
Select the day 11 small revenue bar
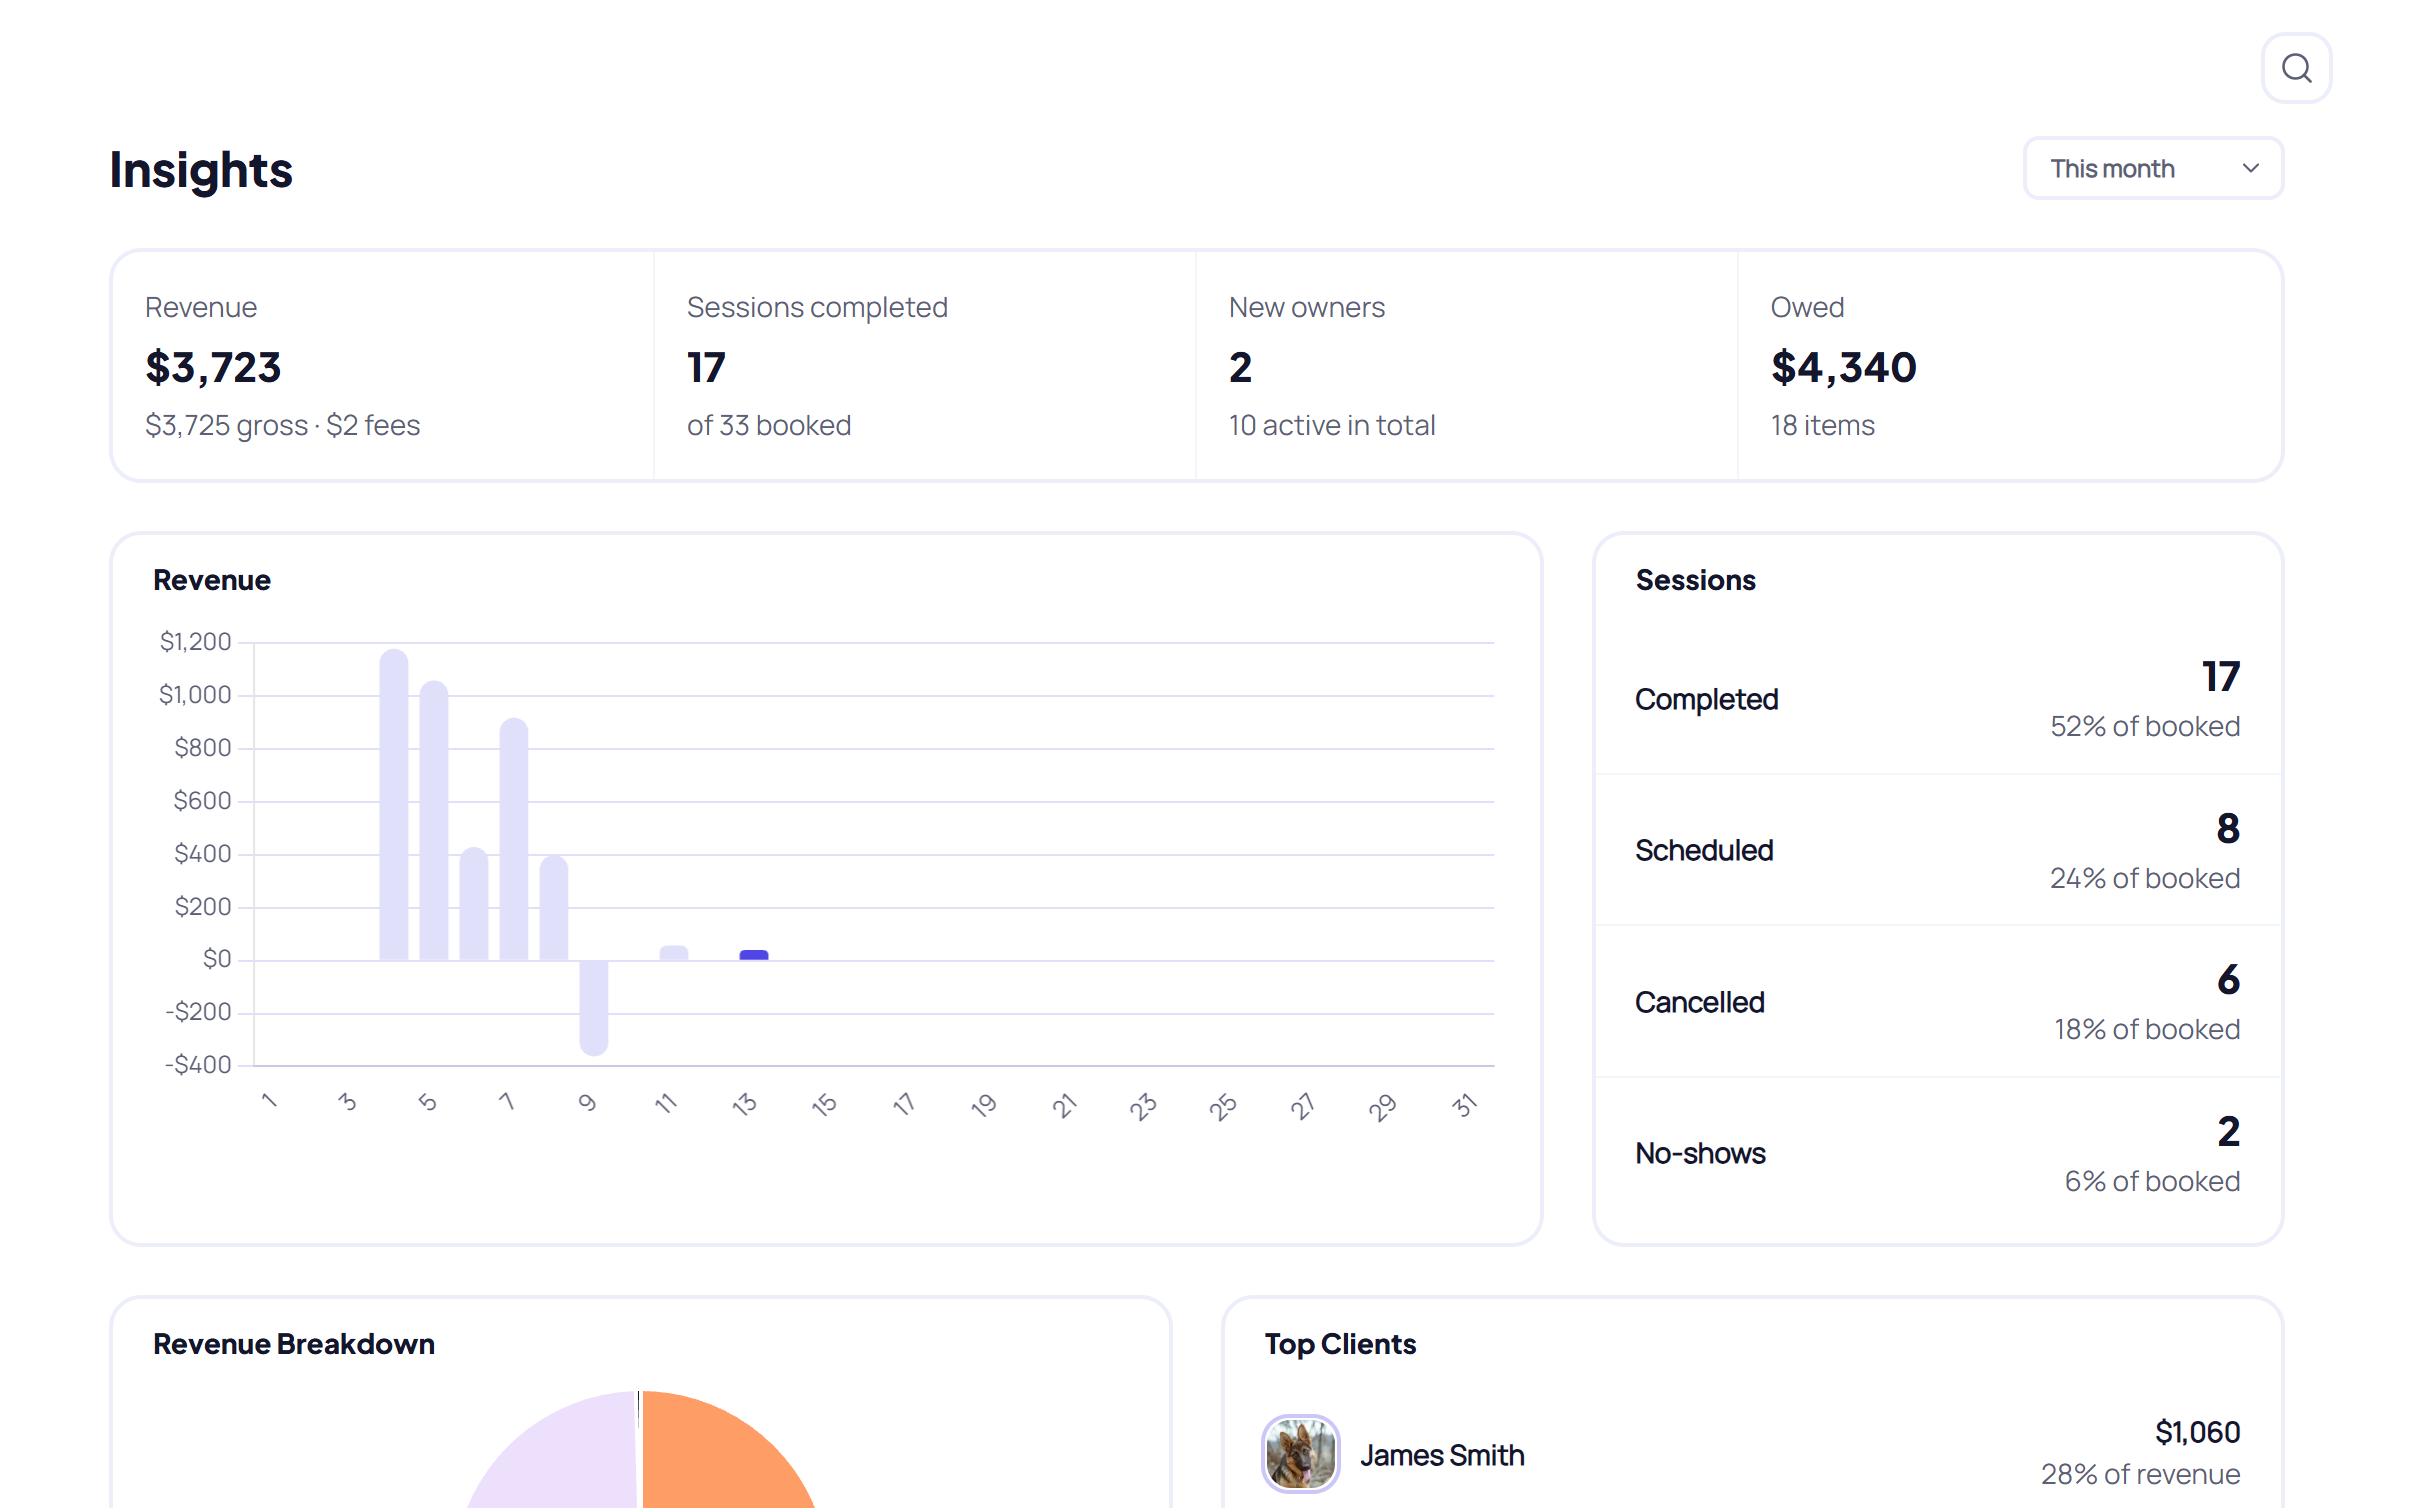(674, 953)
